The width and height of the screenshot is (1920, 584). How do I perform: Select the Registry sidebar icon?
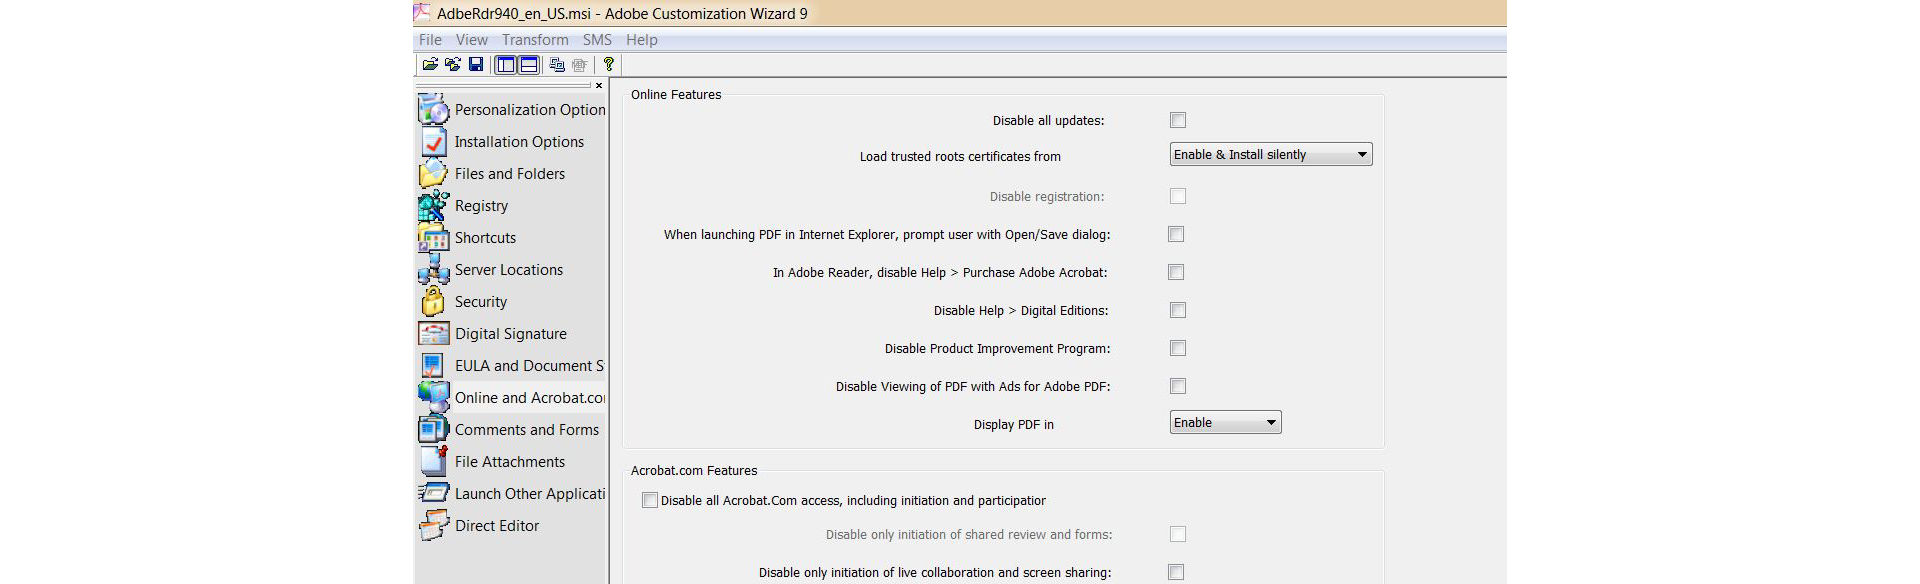pyautogui.click(x=433, y=205)
